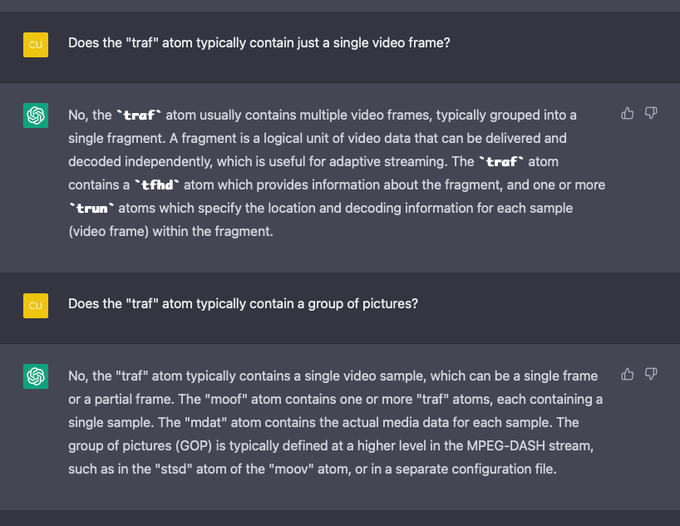Click the first `traf` code word in the first answer
Image resolution: width=680 pixels, height=526 pixels.
(x=138, y=116)
